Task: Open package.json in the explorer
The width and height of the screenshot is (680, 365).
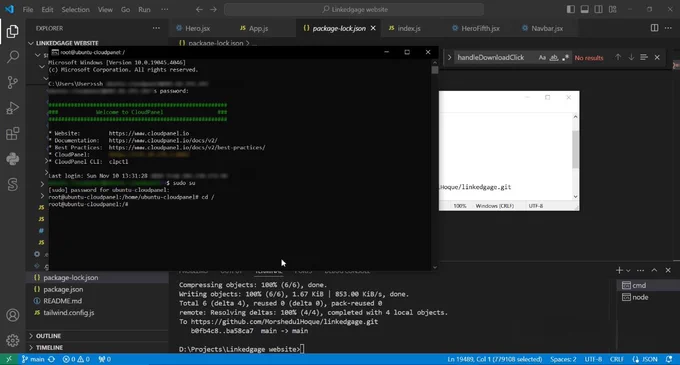Action: click(97, 289)
